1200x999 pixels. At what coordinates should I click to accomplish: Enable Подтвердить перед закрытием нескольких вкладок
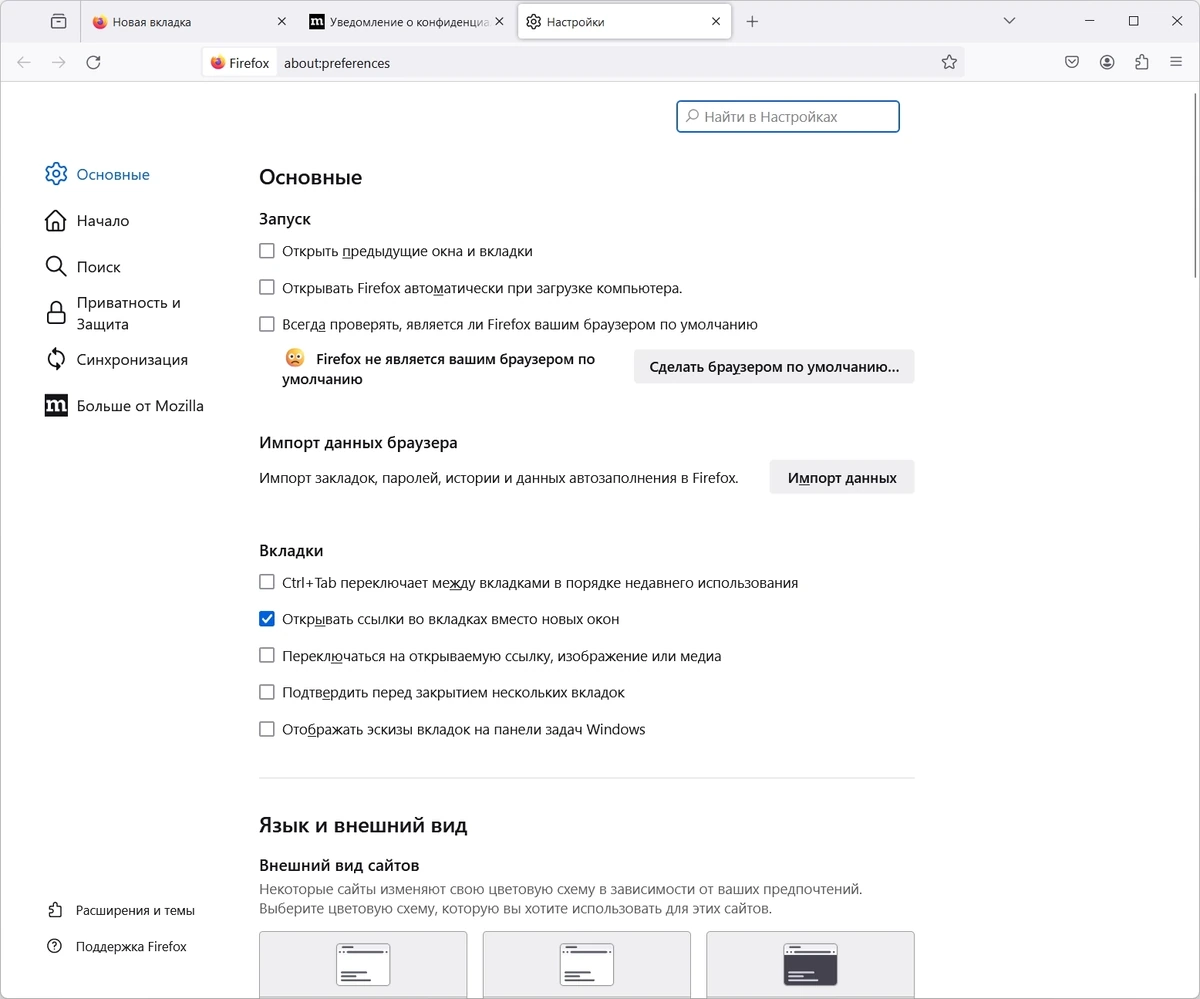[267, 692]
